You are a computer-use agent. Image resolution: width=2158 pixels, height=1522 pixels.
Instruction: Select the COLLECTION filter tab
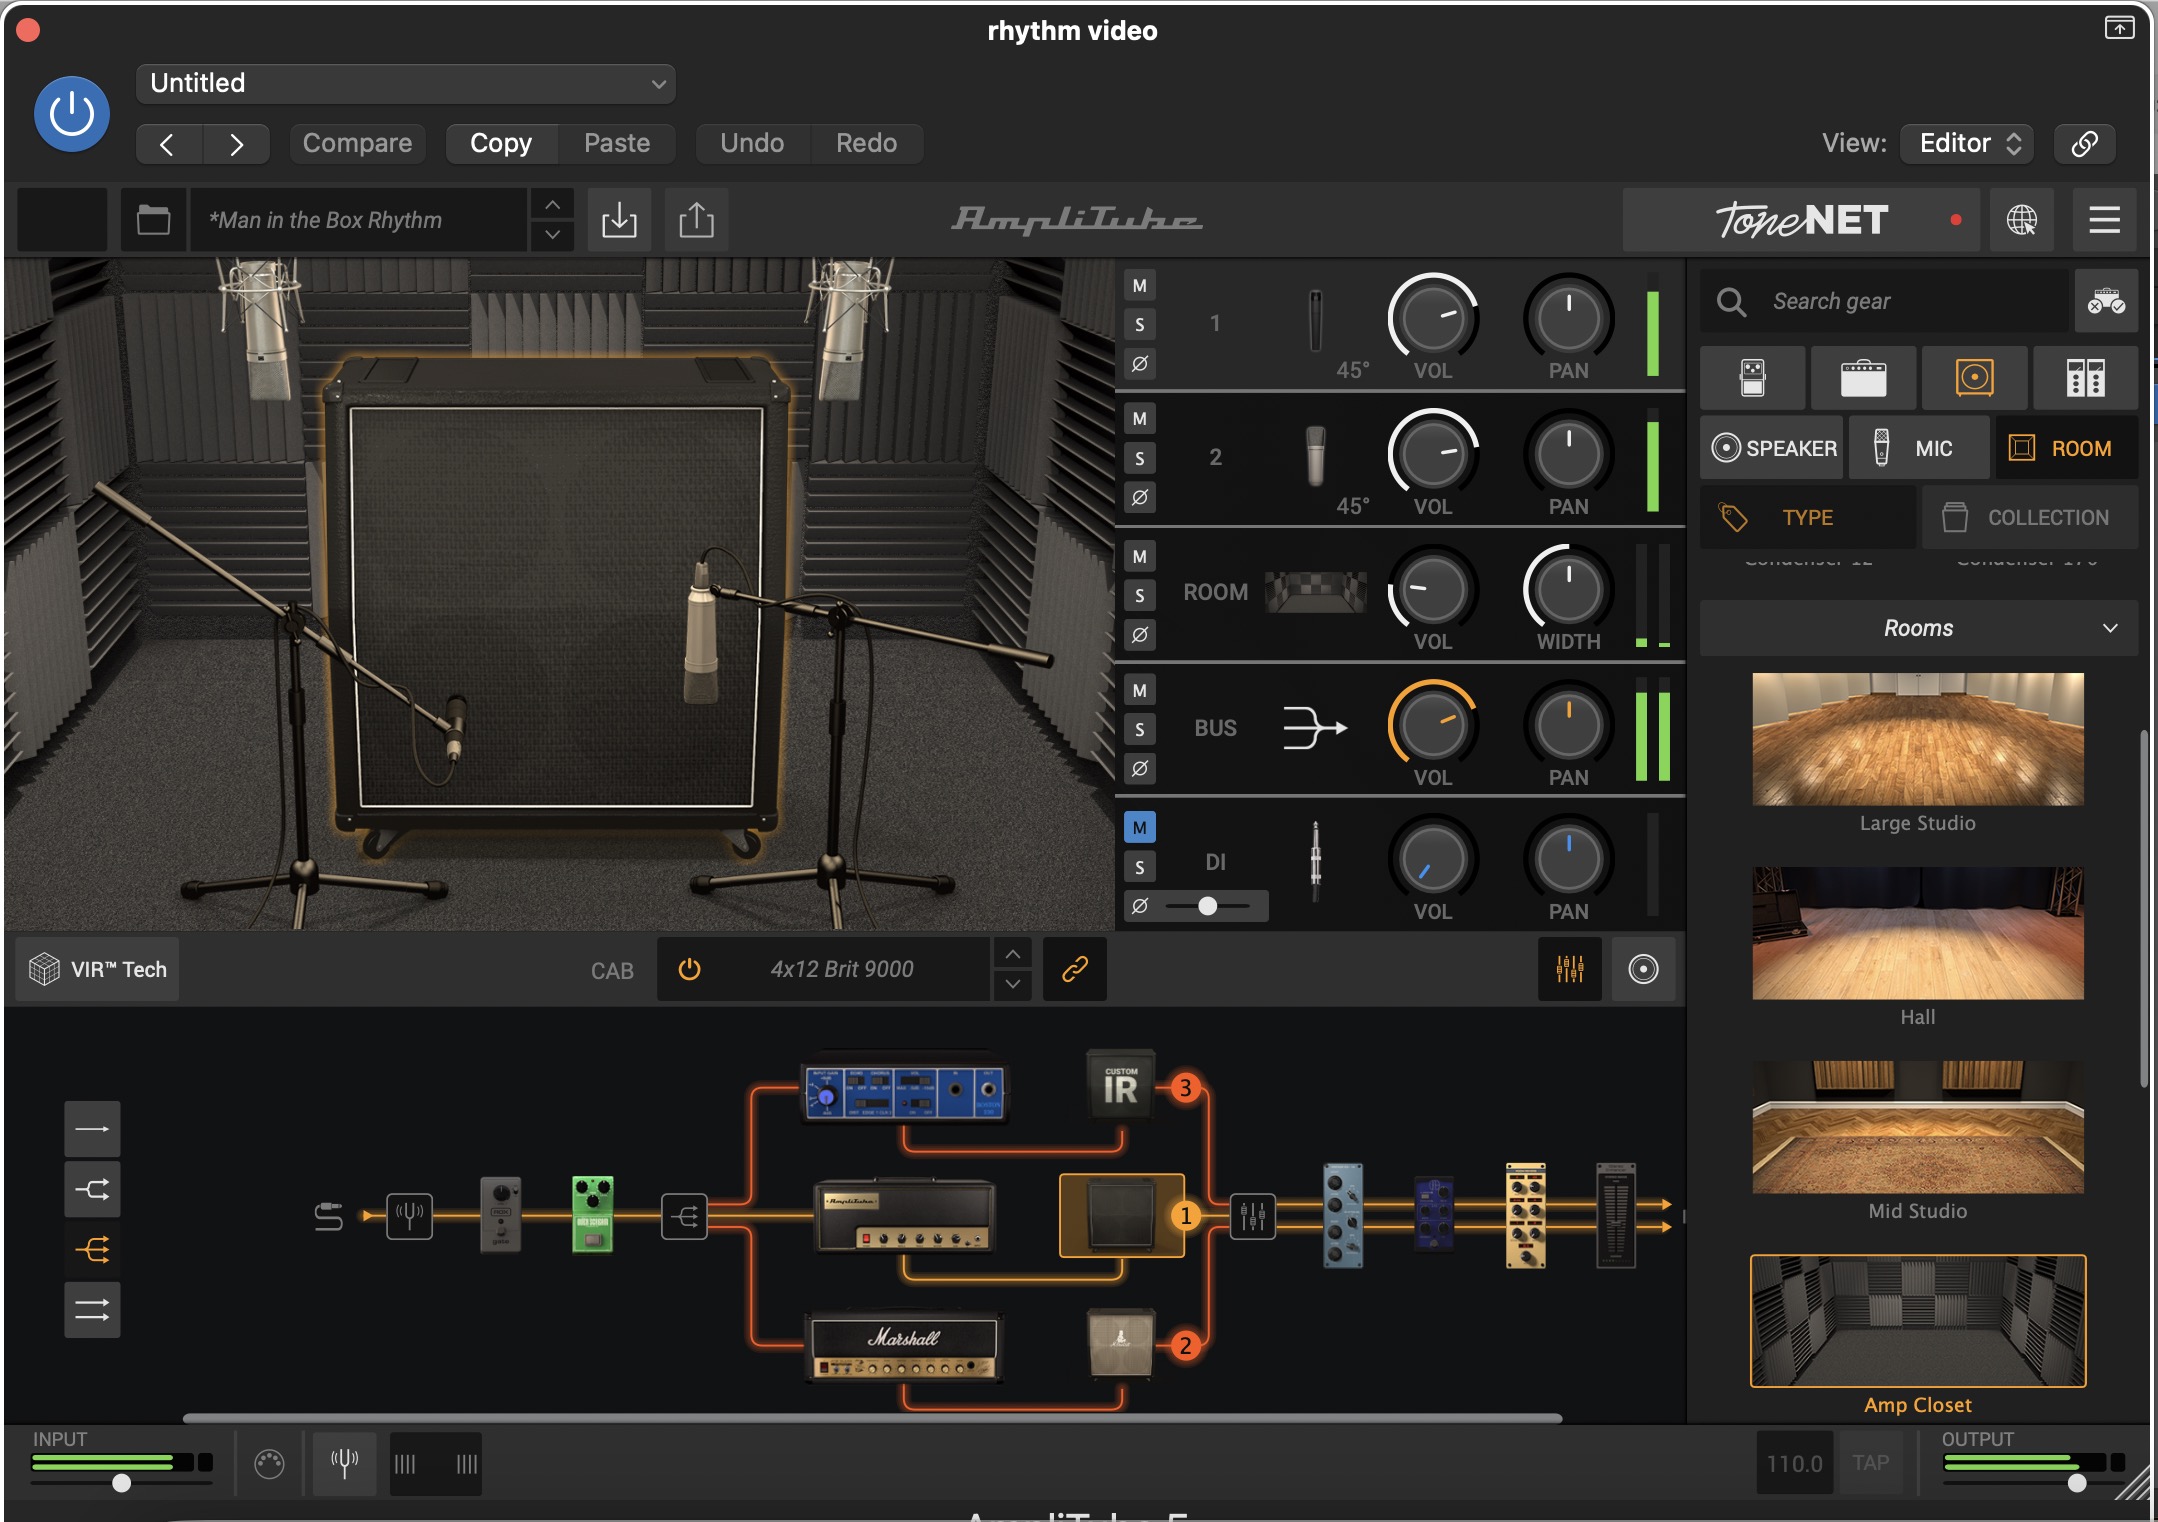2029,517
